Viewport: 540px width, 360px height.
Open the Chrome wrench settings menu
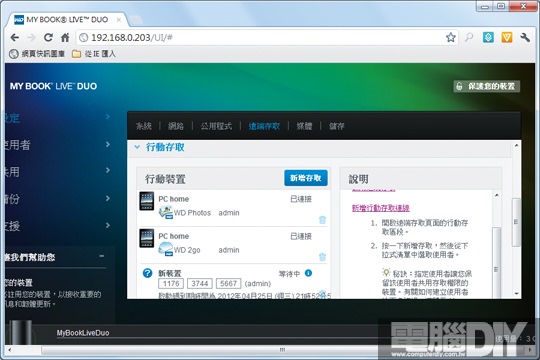[525, 37]
